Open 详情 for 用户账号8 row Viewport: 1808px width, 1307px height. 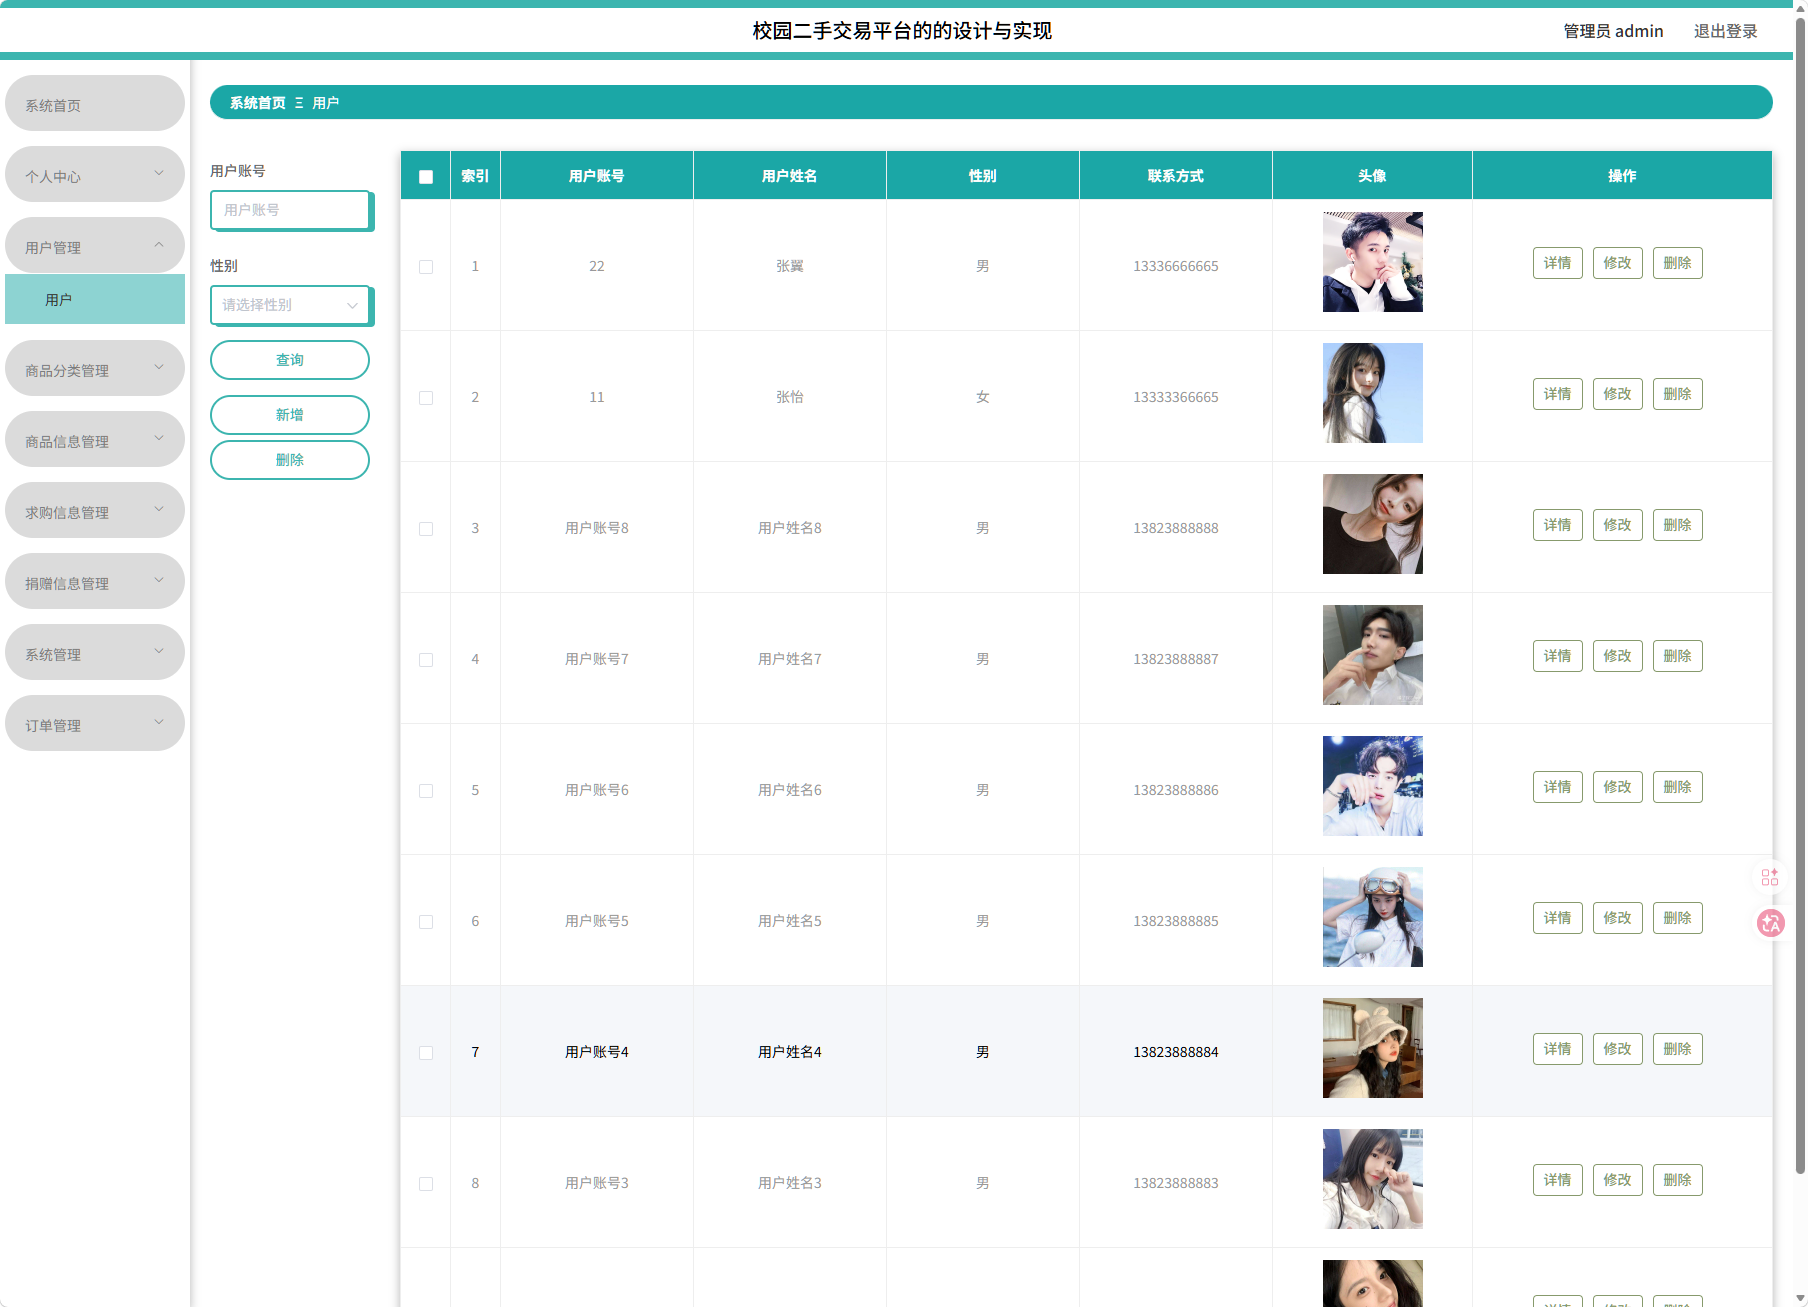tap(1558, 525)
